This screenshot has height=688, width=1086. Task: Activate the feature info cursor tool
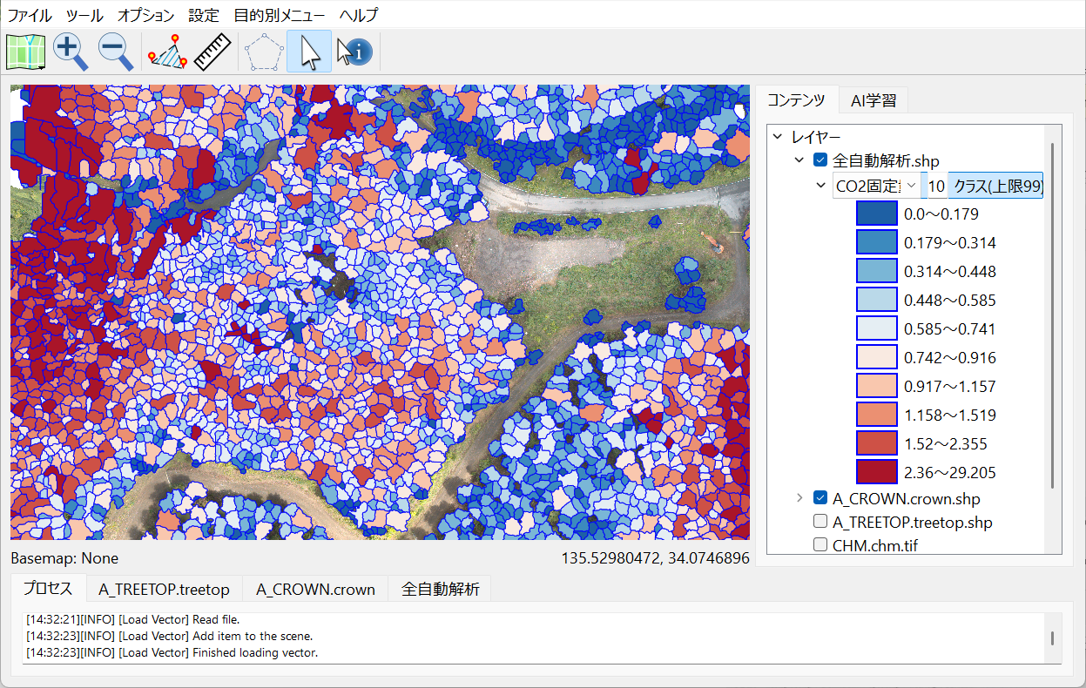tap(354, 52)
